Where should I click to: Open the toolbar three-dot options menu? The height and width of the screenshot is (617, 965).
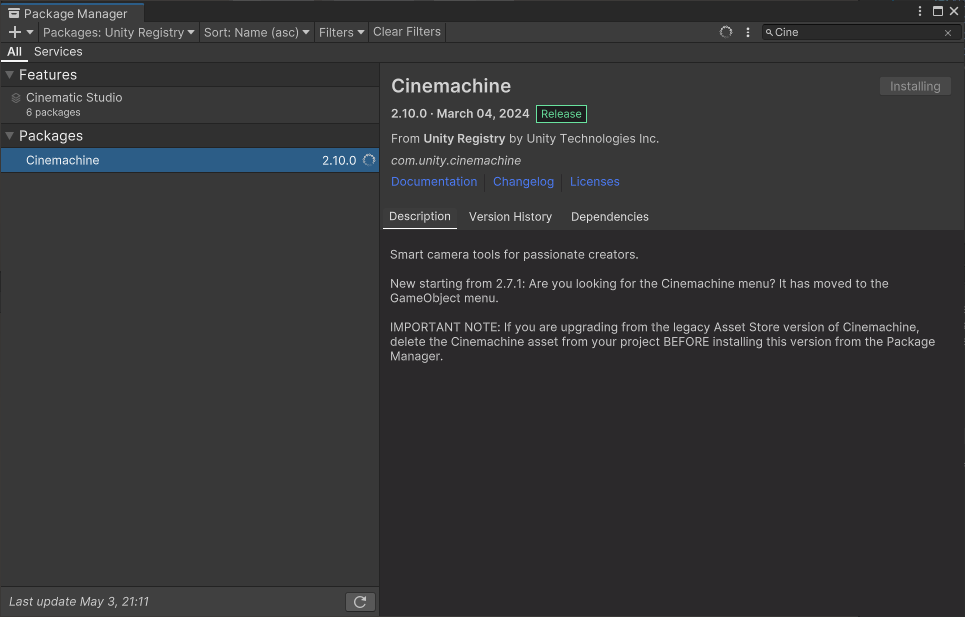[748, 32]
